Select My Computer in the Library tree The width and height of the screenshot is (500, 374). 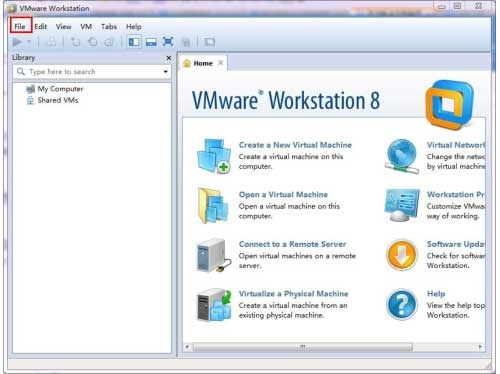point(60,89)
